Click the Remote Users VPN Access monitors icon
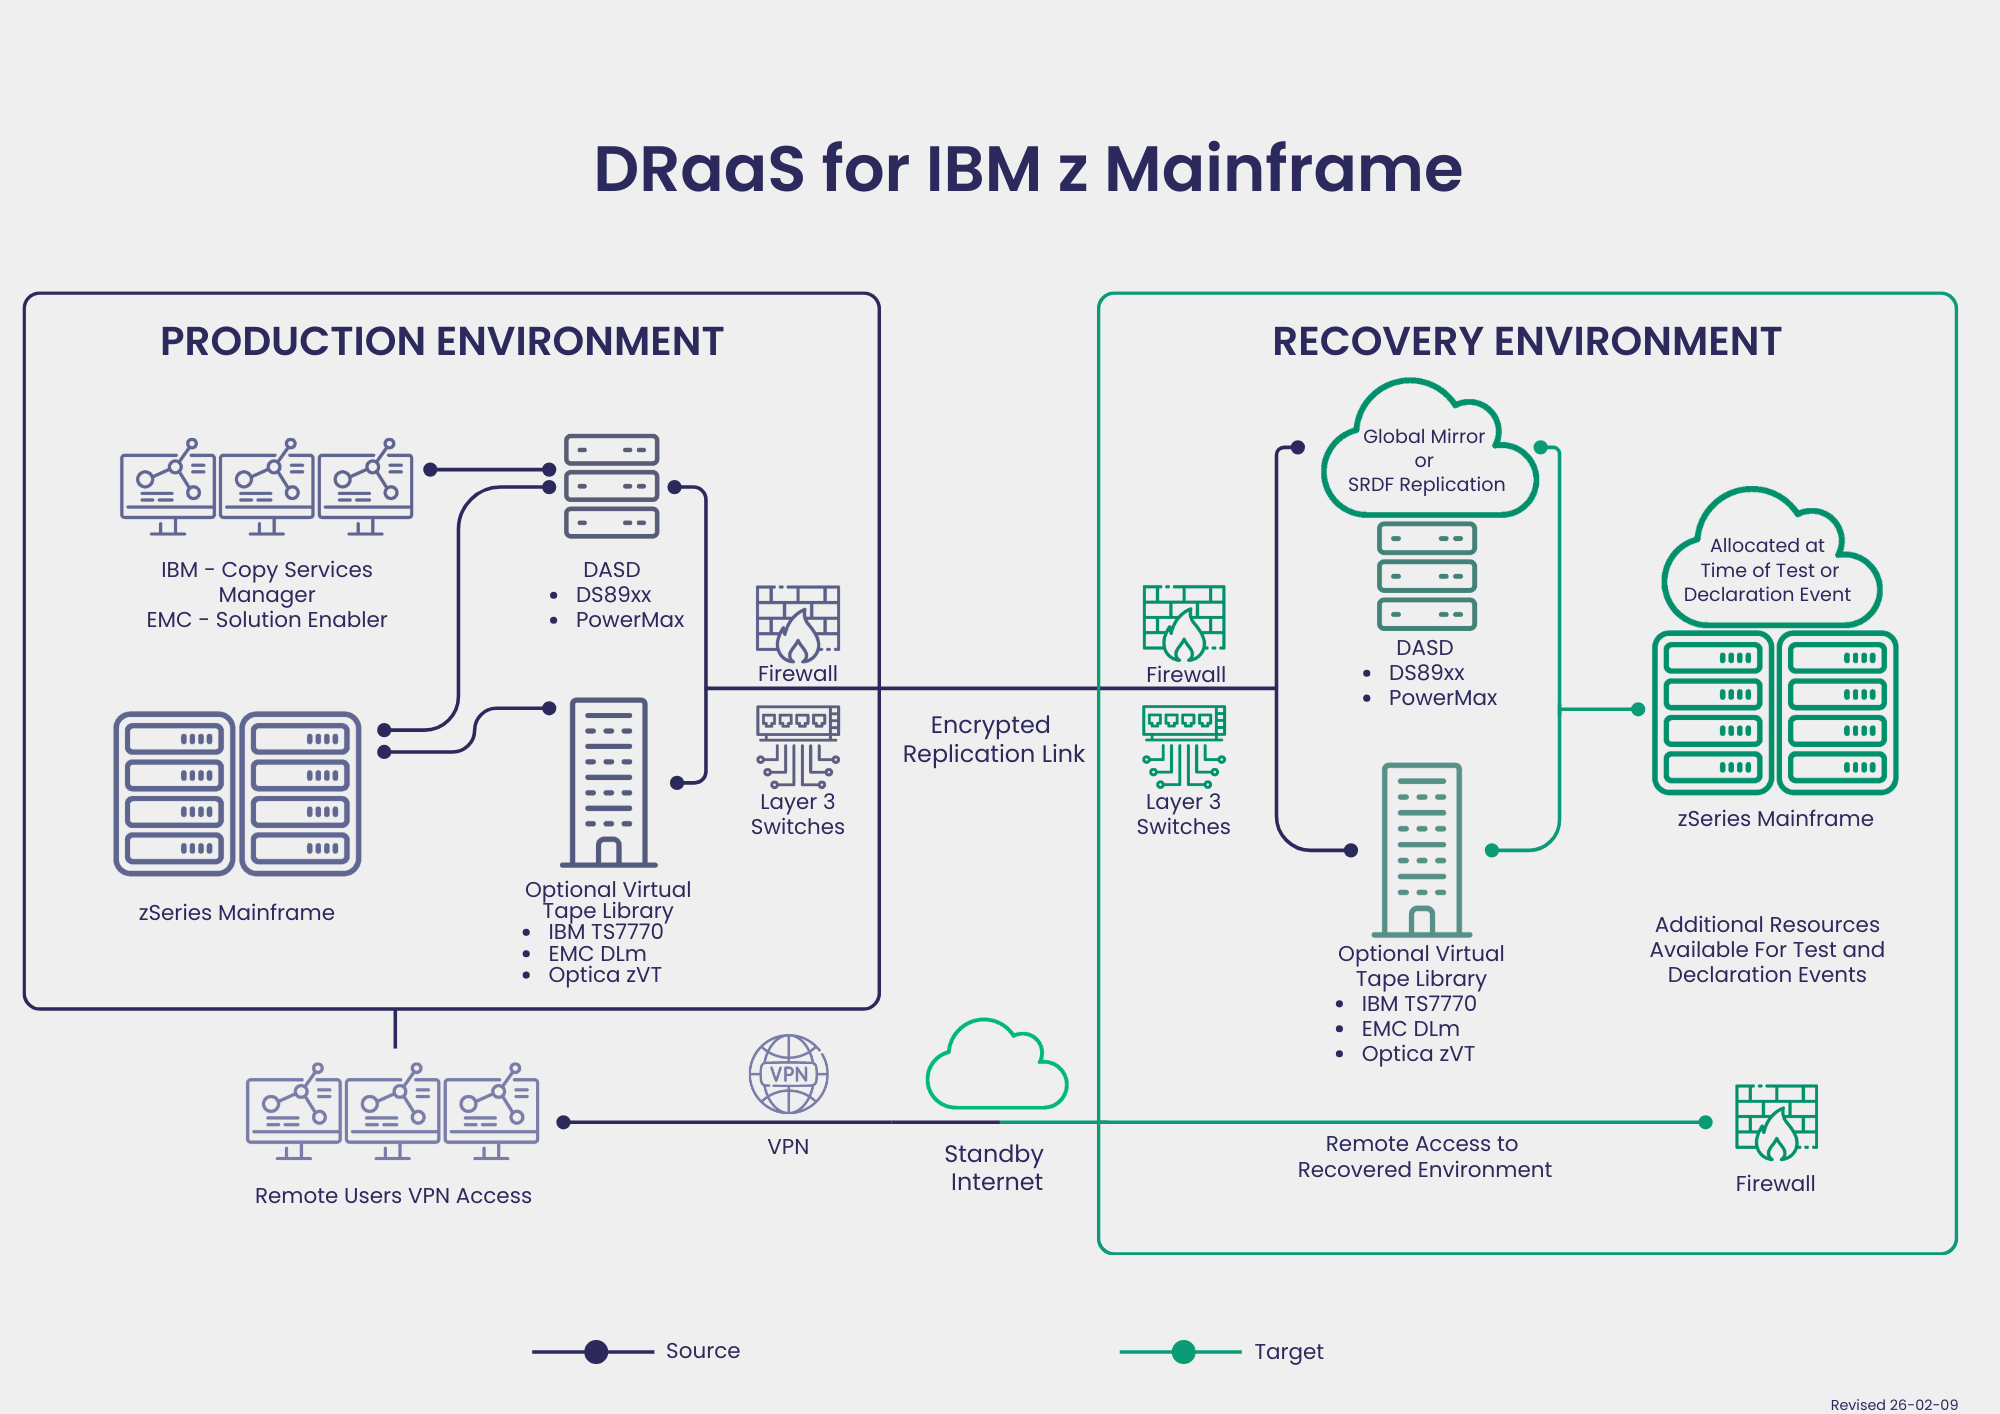This screenshot has width=2000, height=1414. click(x=392, y=1112)
